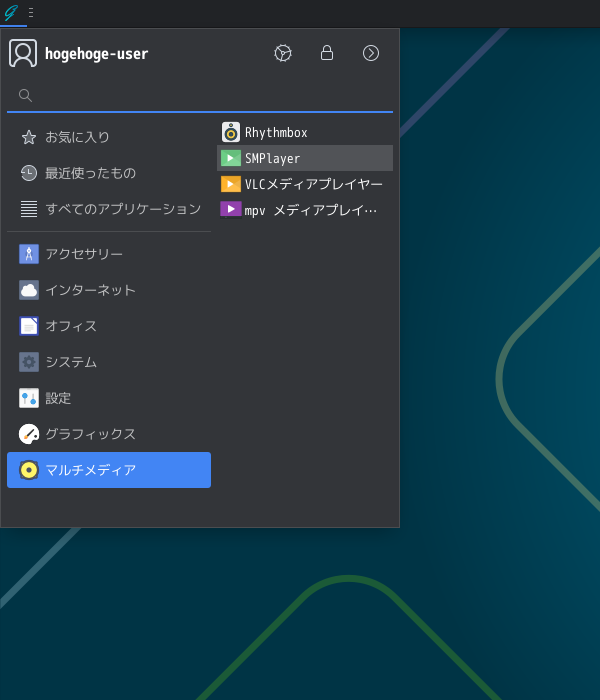Open the settings manager icon

[283, 53]
